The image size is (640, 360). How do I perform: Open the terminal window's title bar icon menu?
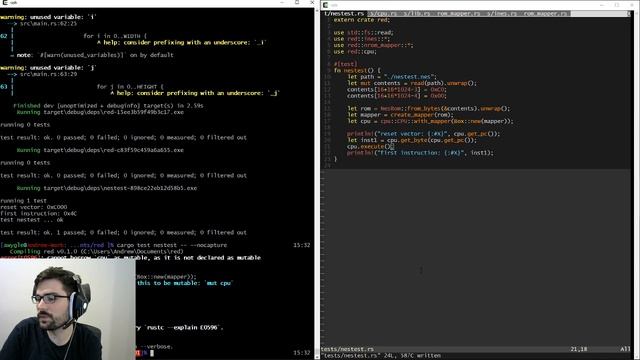(x=5, y=2)
